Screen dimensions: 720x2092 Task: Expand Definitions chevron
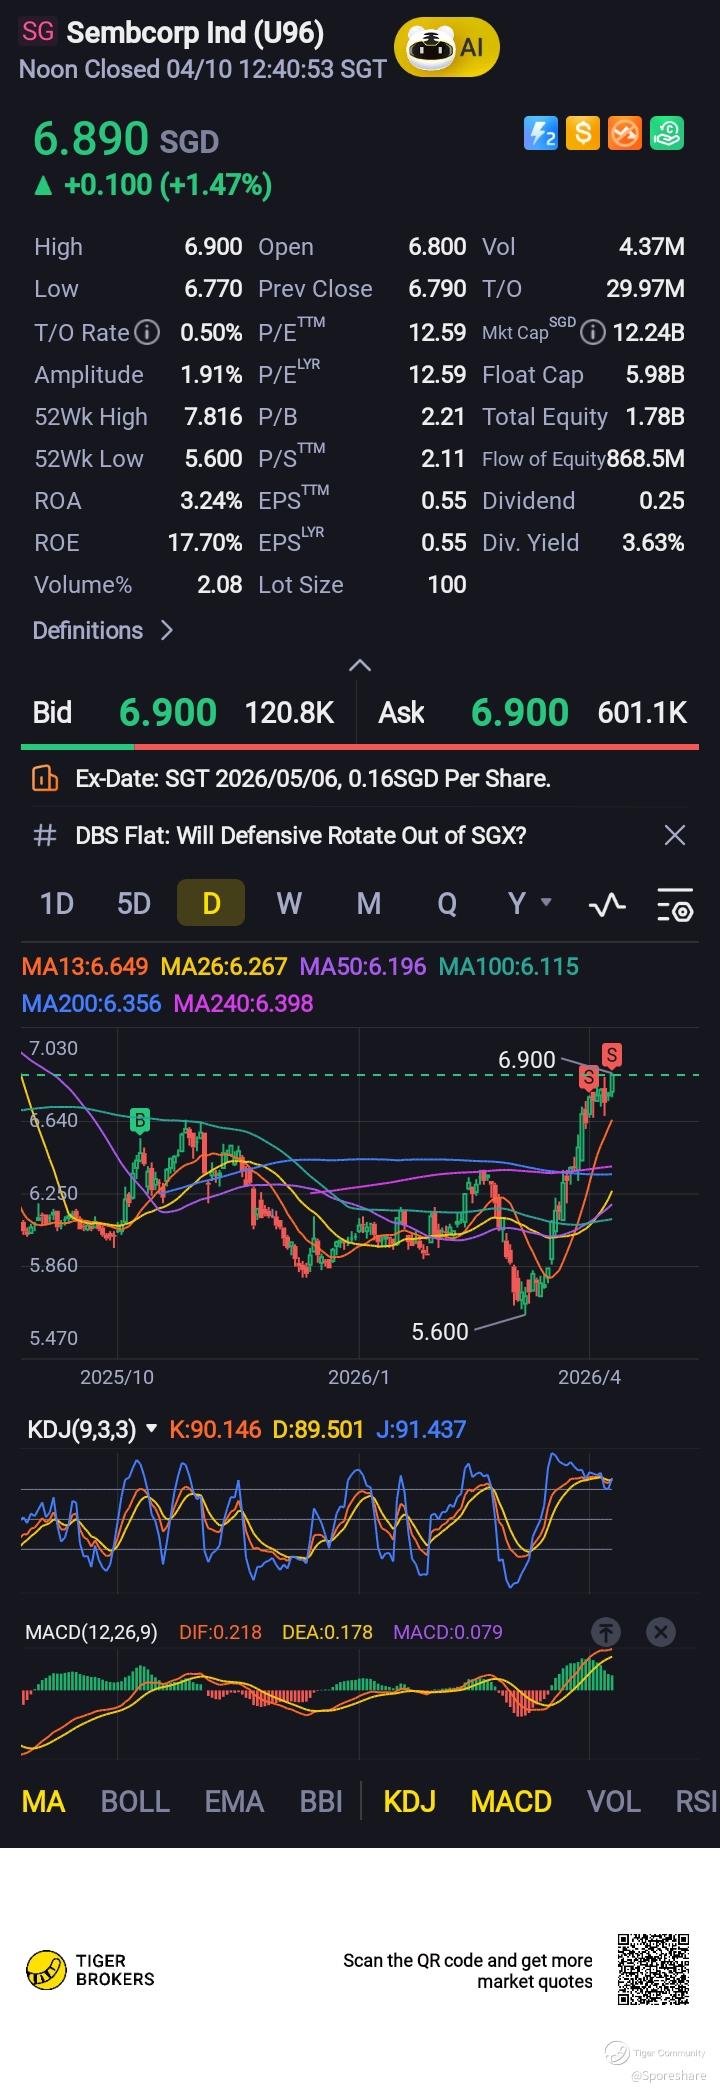[167, 630]
